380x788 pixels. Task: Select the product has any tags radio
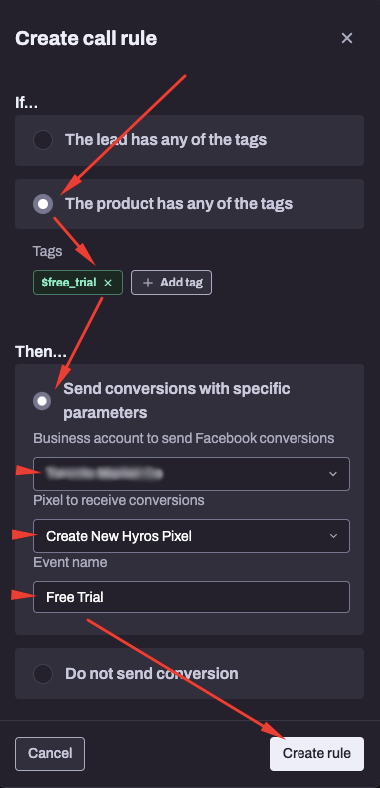click(43, 204)
